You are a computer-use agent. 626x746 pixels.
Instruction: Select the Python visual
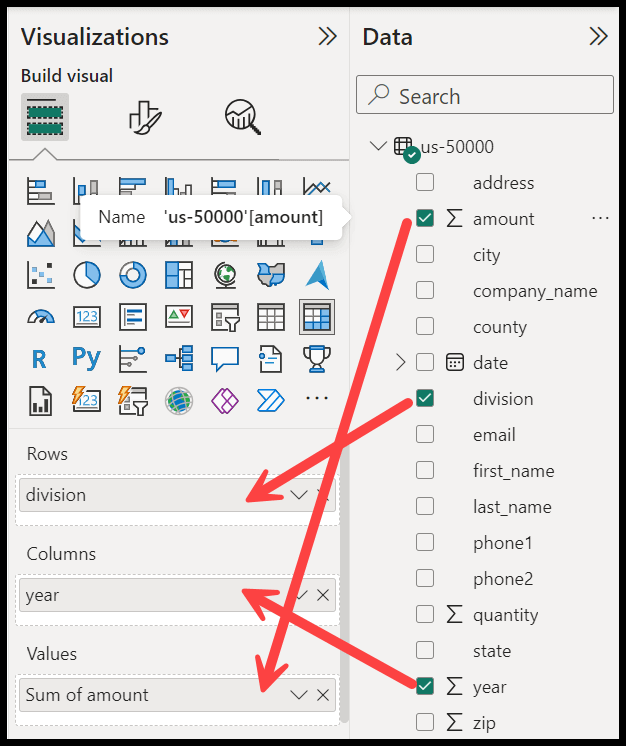point(87,358)
